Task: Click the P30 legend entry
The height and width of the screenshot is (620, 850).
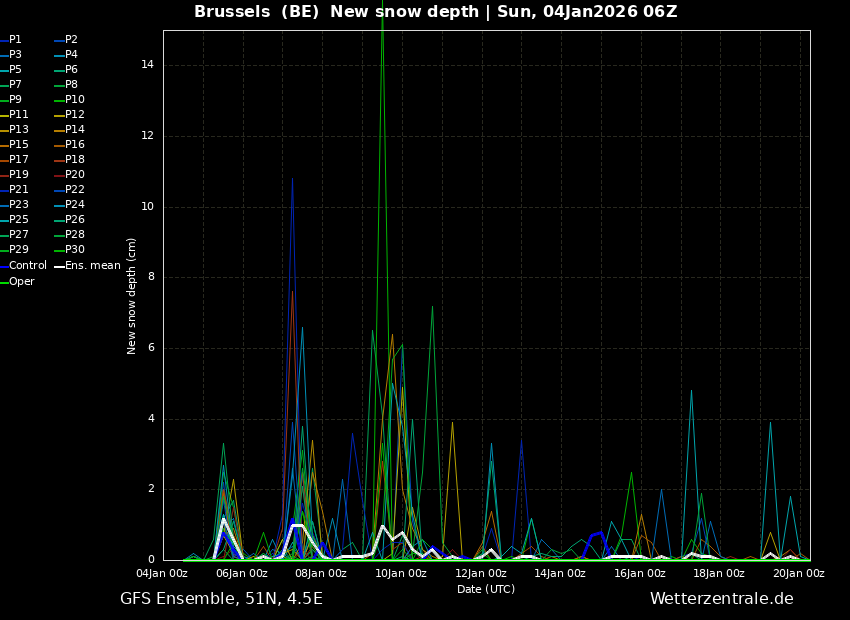Action: pos(69,250)
